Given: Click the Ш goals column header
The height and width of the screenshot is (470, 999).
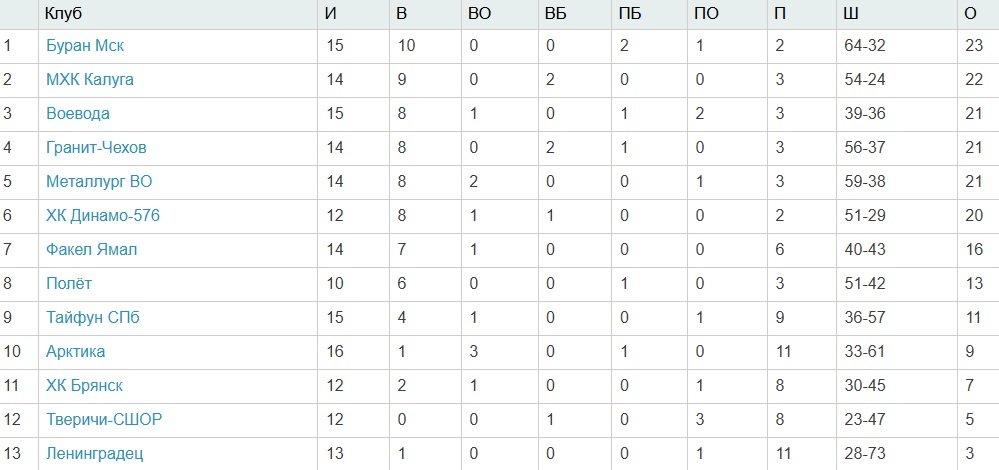Looking at the screenshot, I should (x=851, y=13).
